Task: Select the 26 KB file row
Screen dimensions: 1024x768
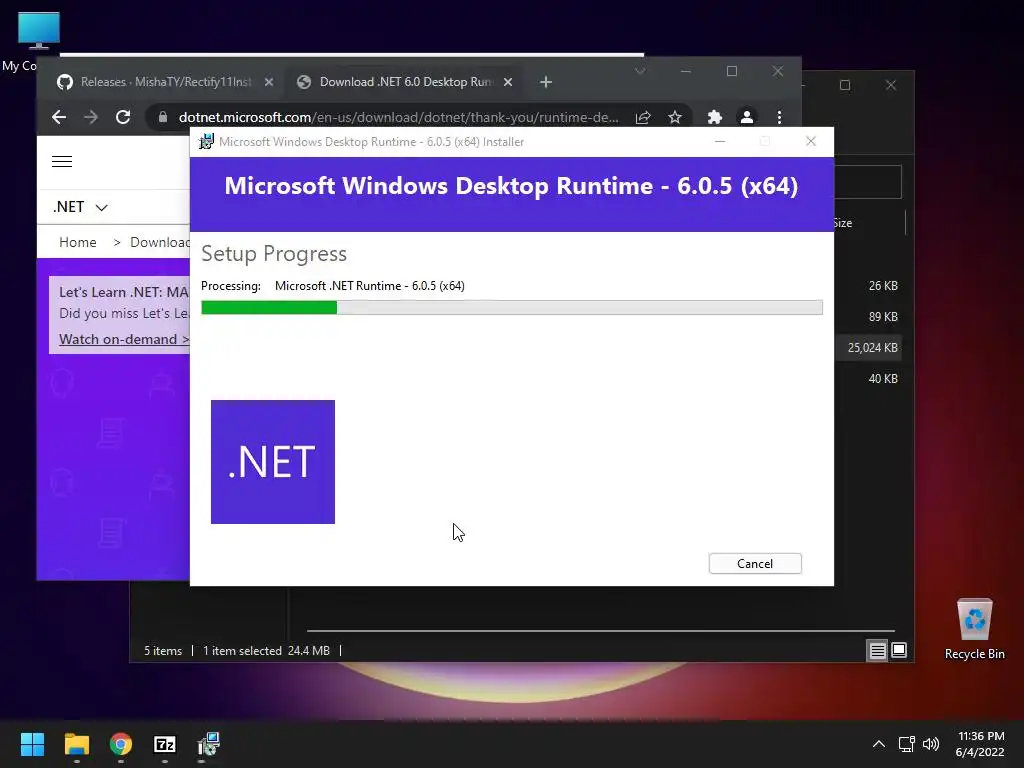Action: [869, 285]
